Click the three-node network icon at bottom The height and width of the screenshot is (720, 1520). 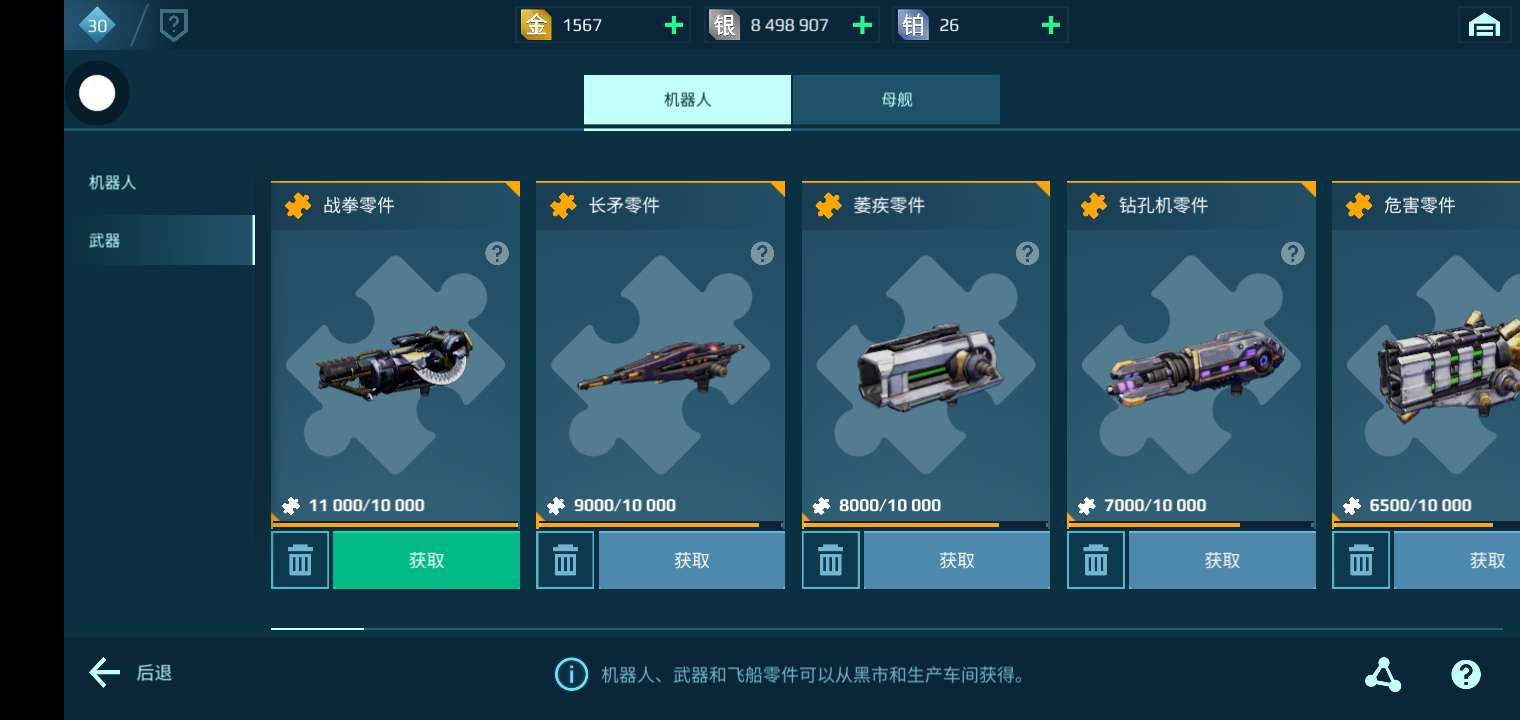point(1383,674)
